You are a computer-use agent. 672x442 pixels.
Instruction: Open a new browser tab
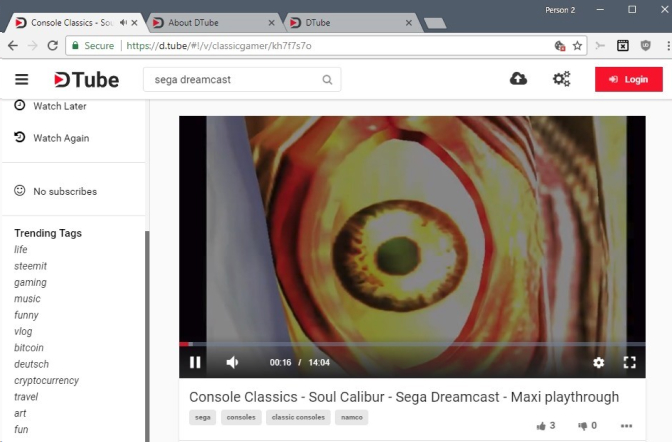(x=435, y=23)
